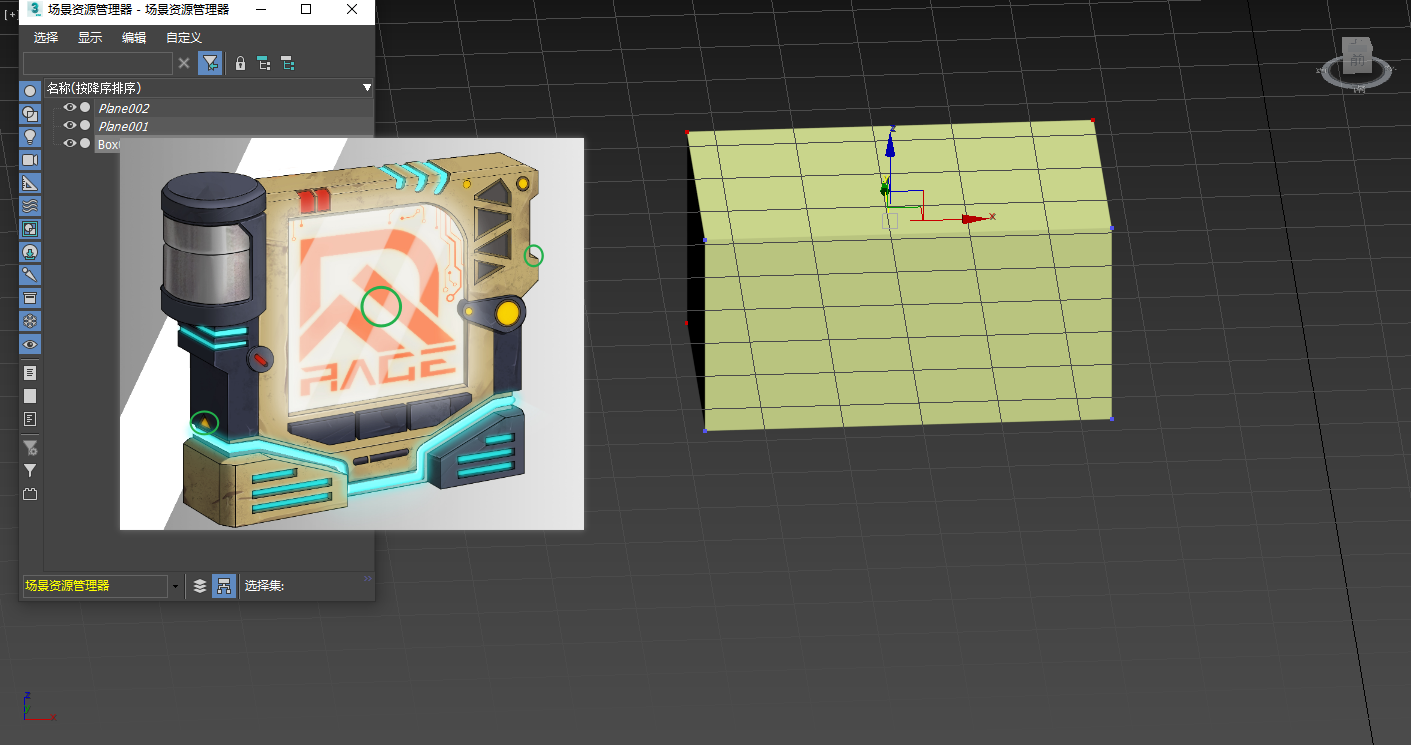Click the 3ds Max logo in Scene Explorer title
1411x745 pixels.
(34, 9)
